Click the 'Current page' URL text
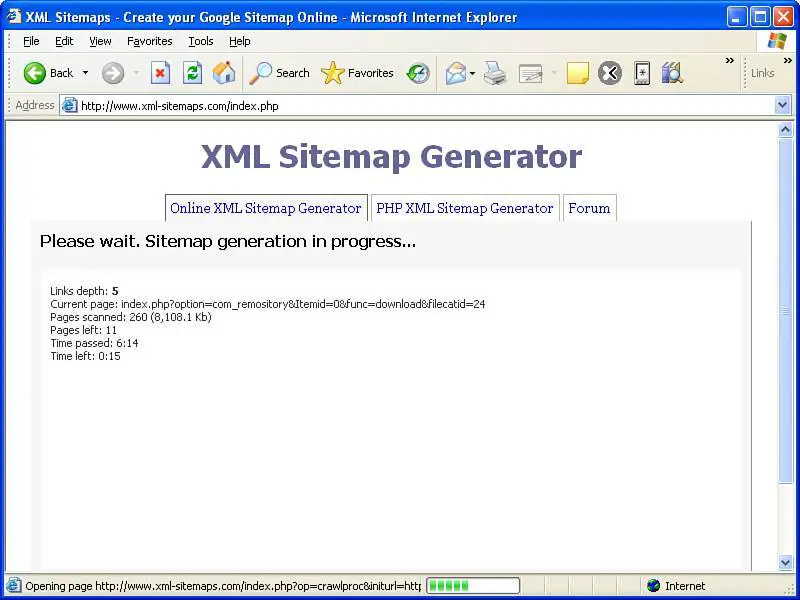This screenshot has width=800, height=600. pyautogui.click(x=267, y=305)
